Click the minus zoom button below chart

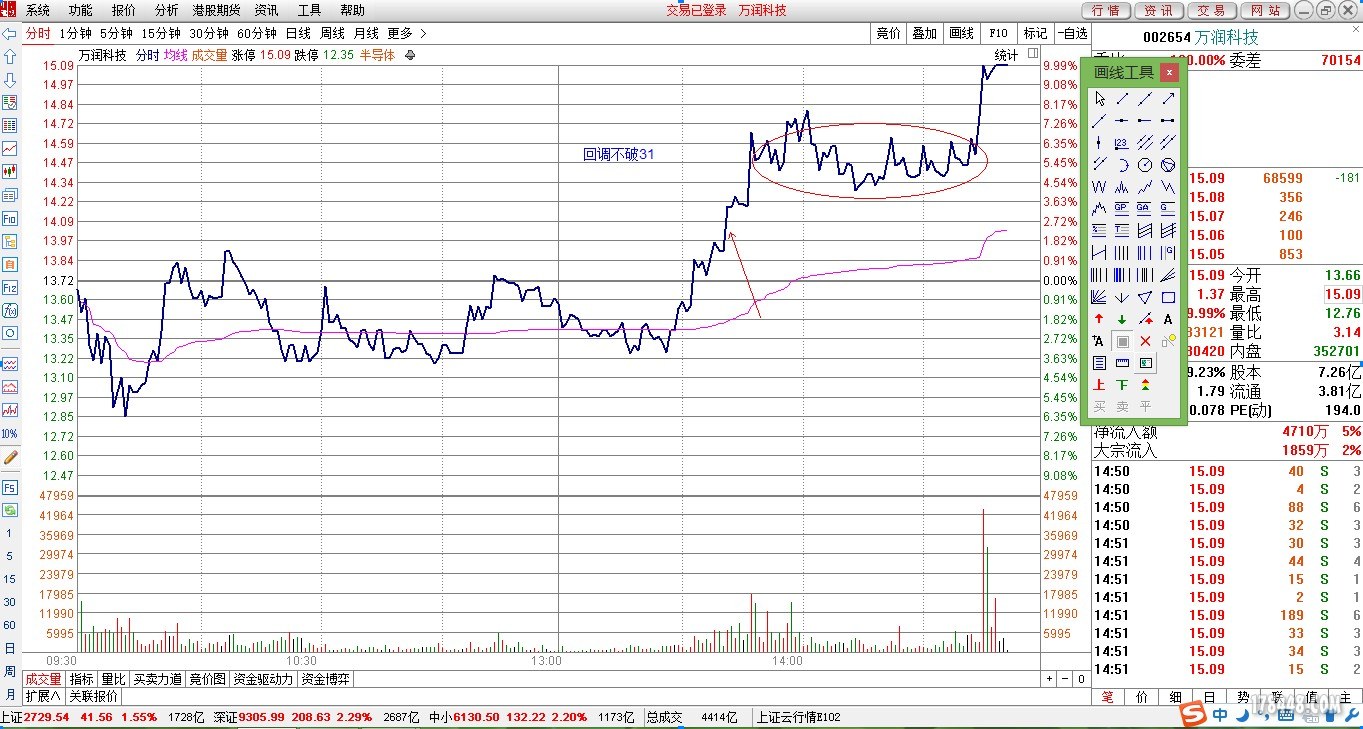pos(1064,679)
